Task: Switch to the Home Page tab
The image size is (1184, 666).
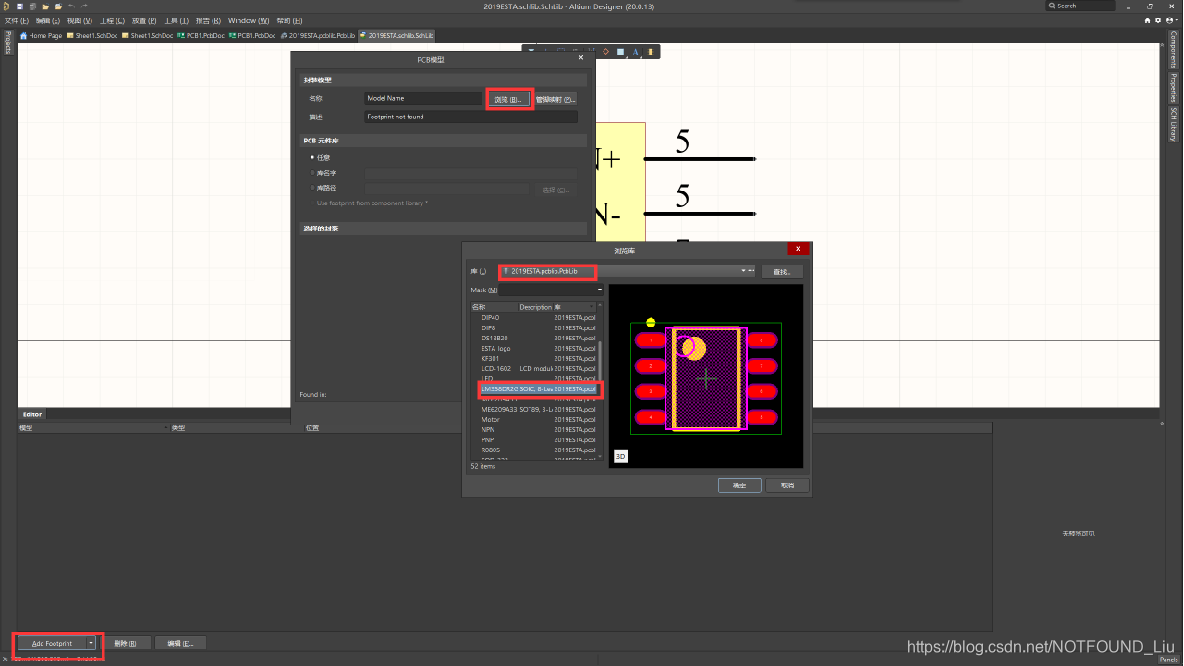Action: 42,35
